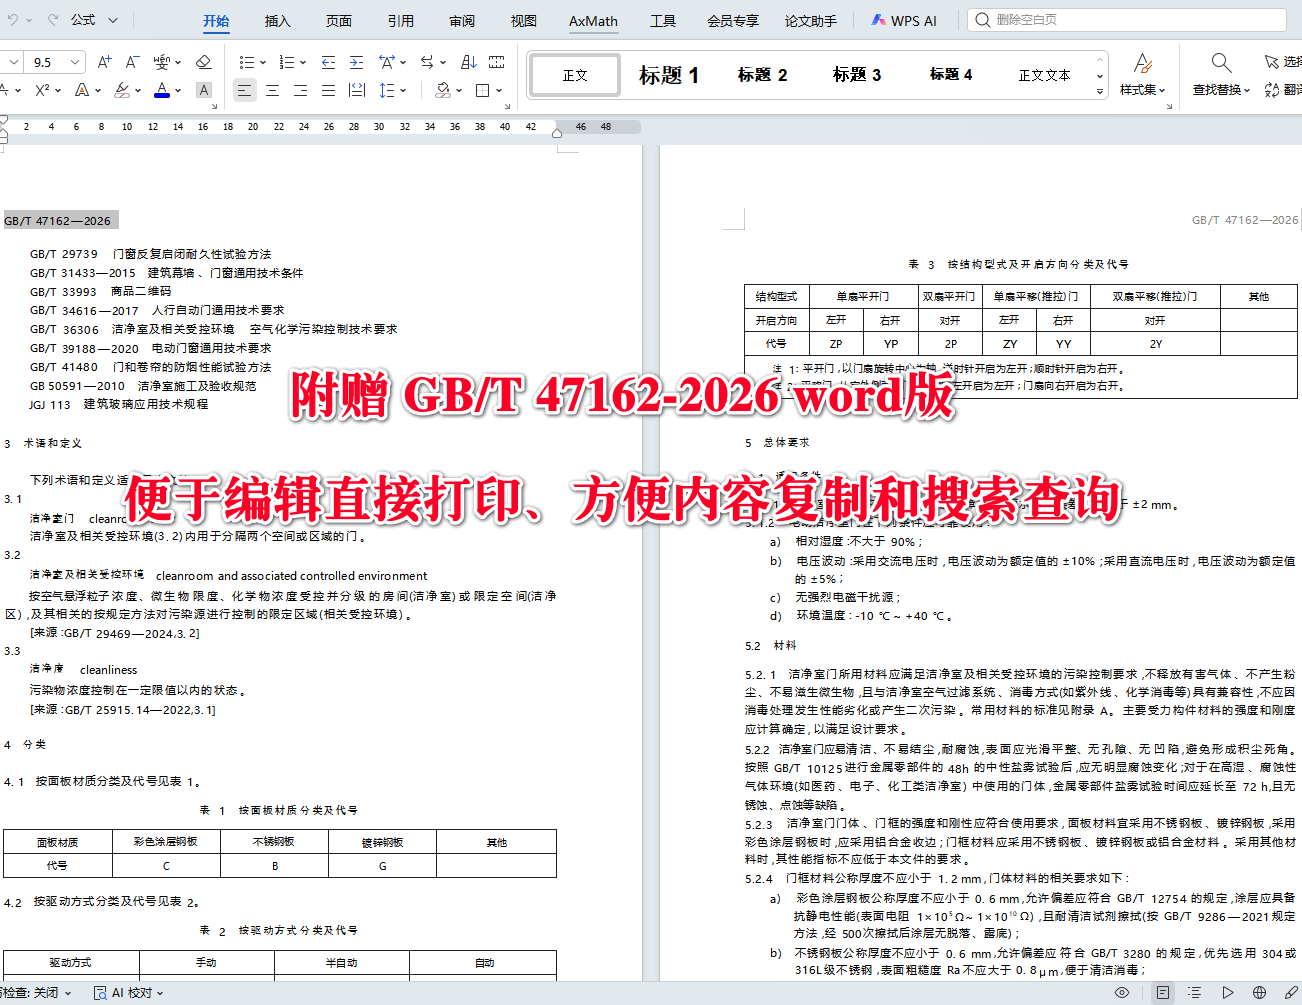This screenshot has width=1302, height=1005.
Task: Open 查找替换 with the magnifier icon
Action: [x=1220, y=62]
